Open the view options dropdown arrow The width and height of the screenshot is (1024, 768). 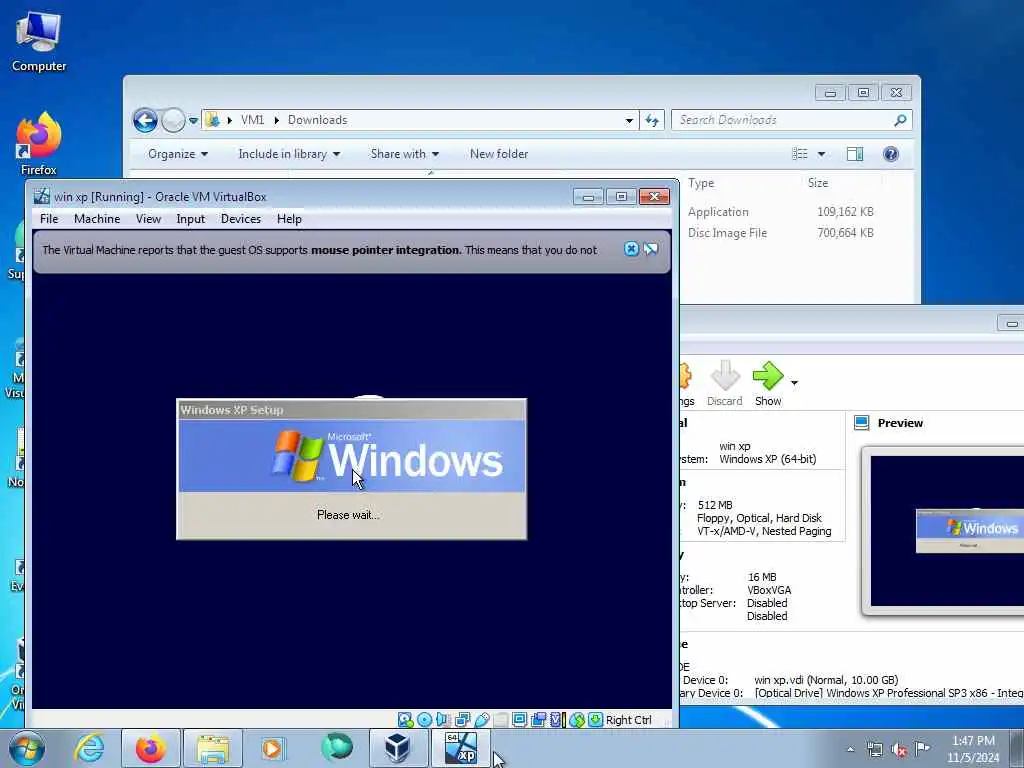click(x=822, y=154)
